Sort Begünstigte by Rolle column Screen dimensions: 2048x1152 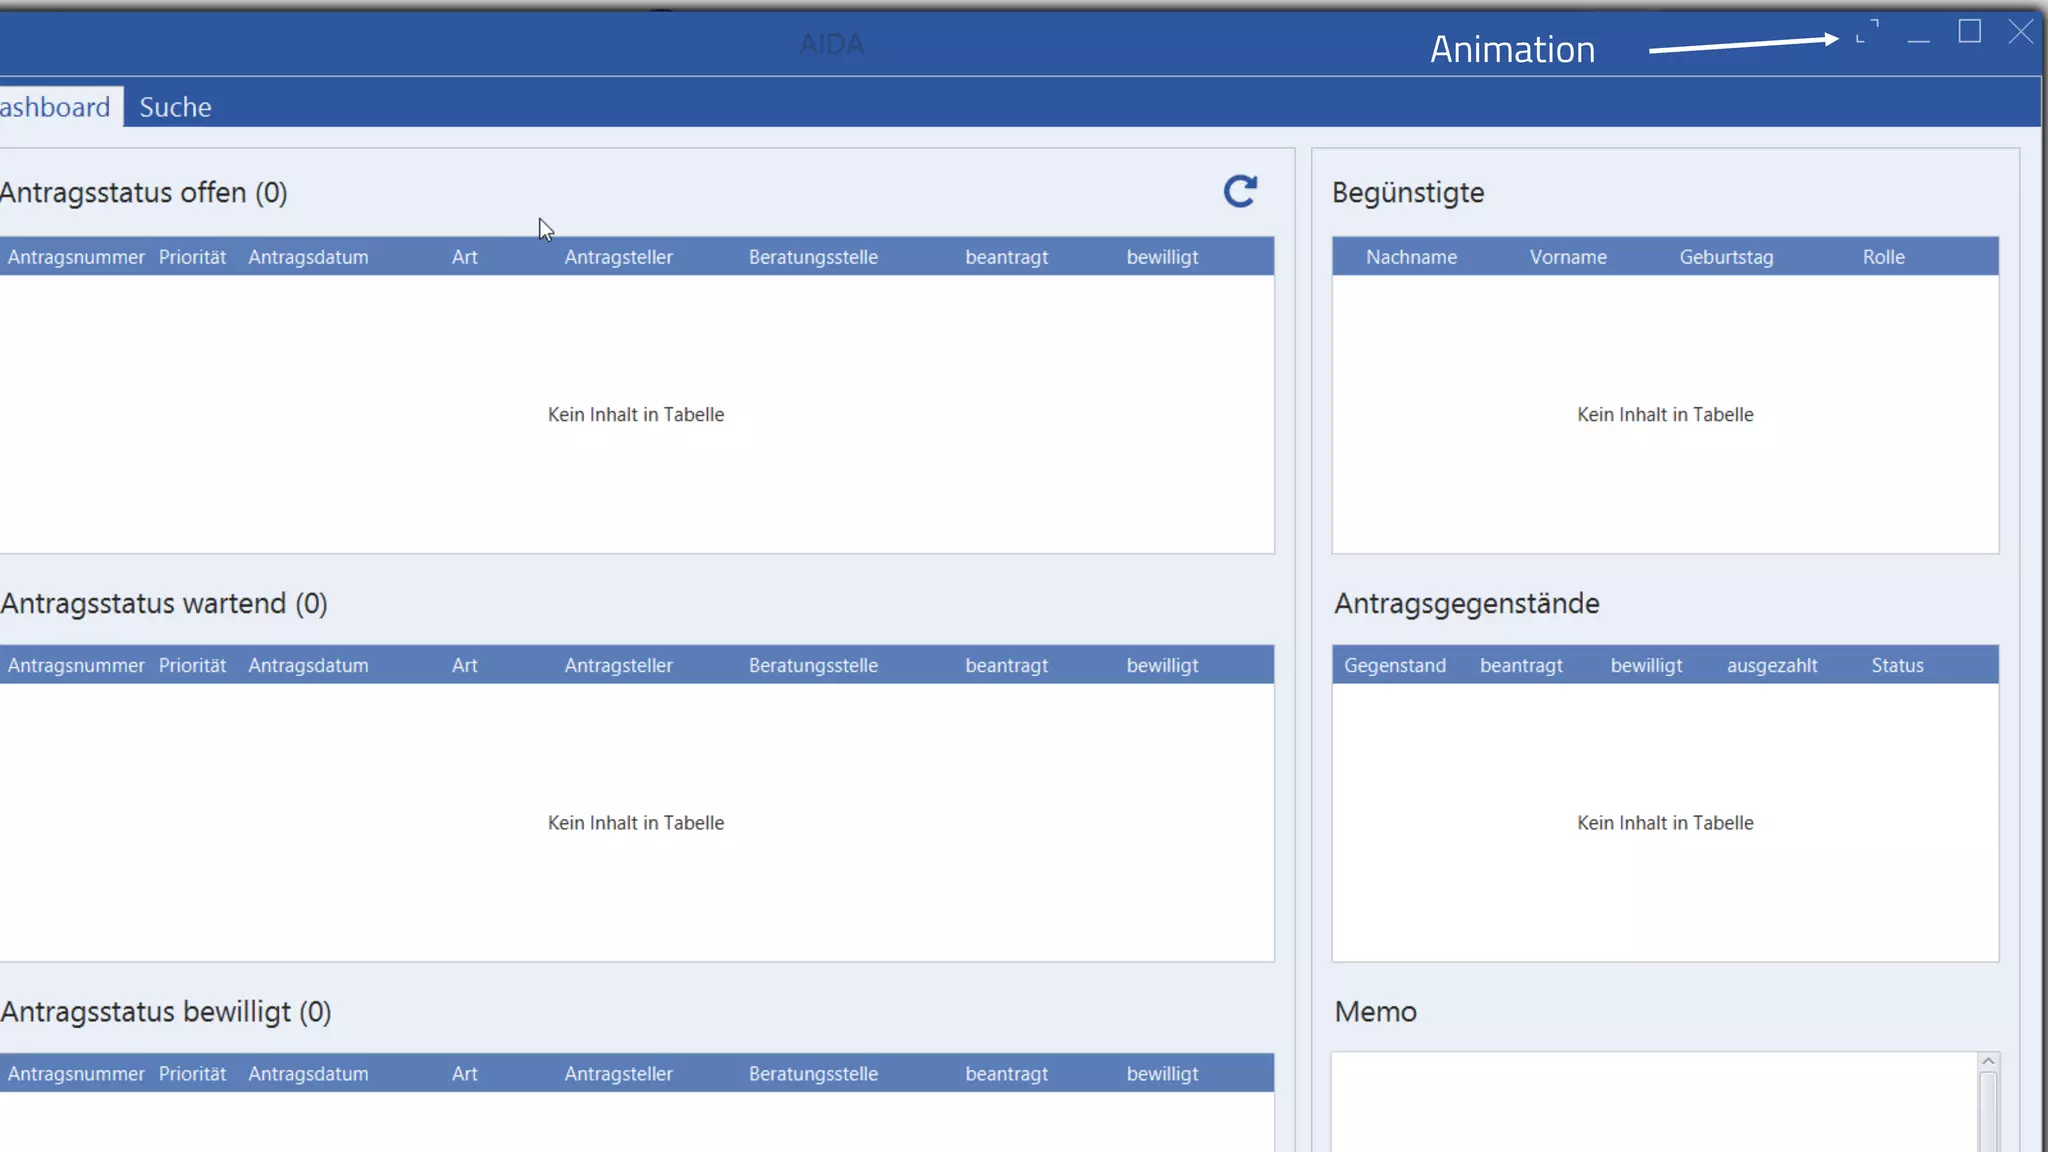tap(1883, 257)
